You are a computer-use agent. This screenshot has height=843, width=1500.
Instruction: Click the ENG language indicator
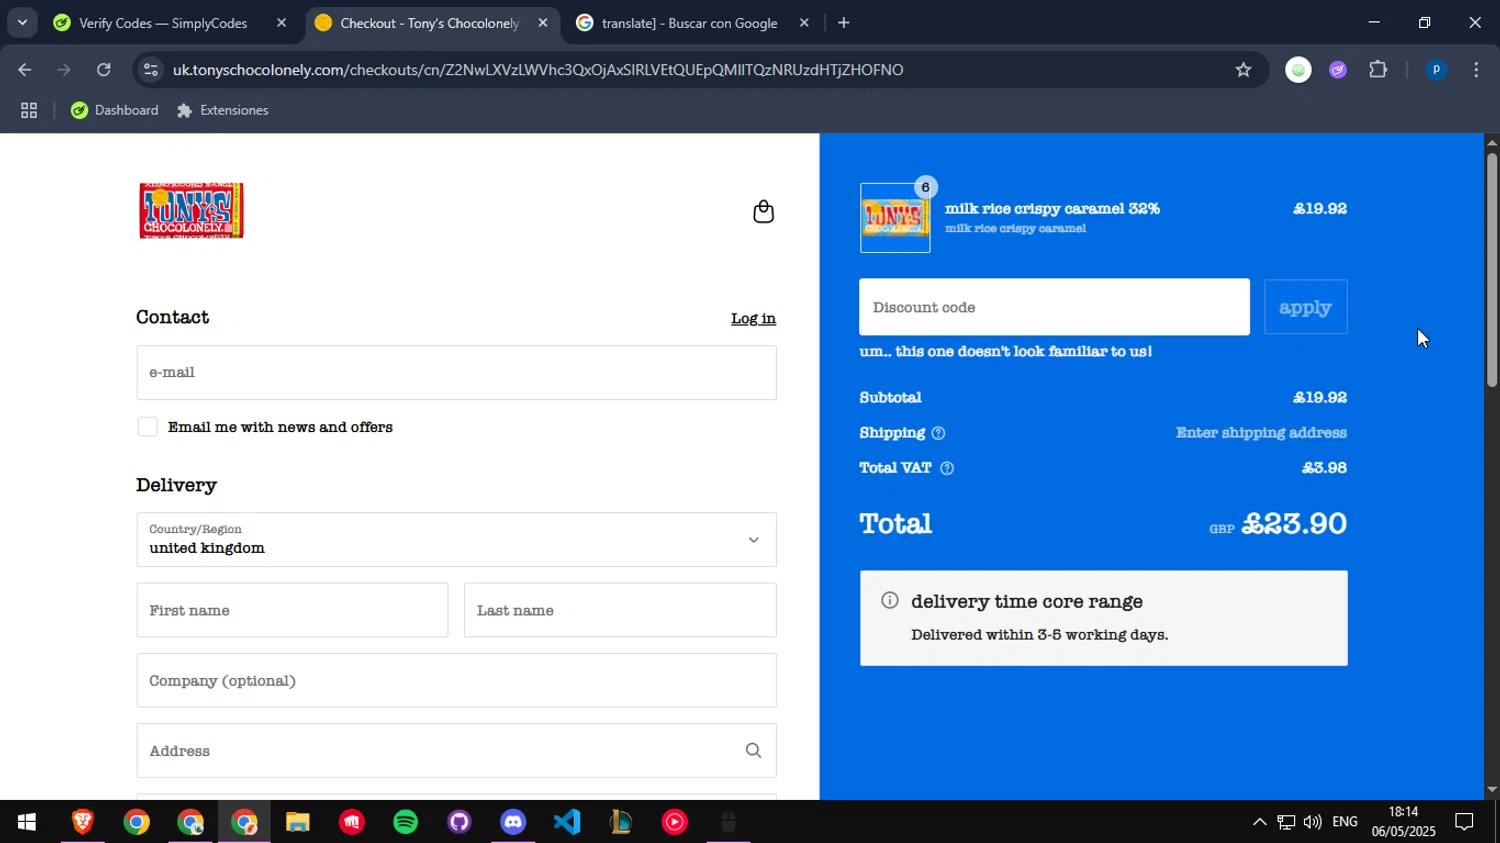click(x=1345, y=822)
